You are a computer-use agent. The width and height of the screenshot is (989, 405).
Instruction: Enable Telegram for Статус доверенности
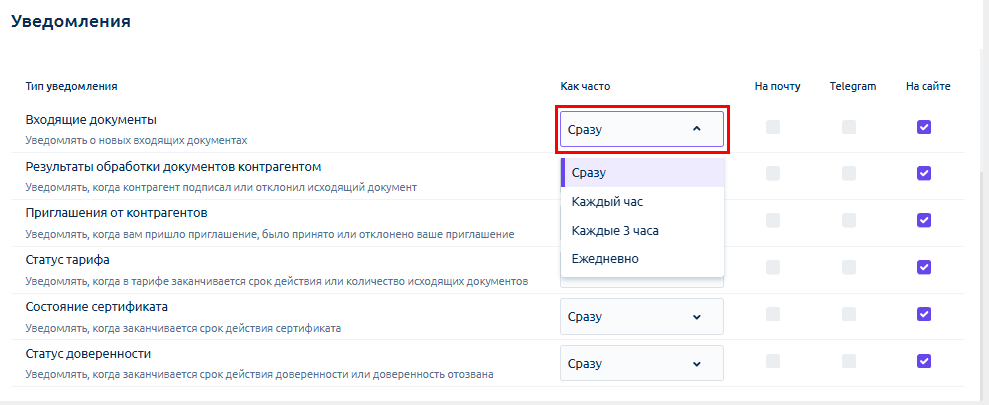coord(849,361)
